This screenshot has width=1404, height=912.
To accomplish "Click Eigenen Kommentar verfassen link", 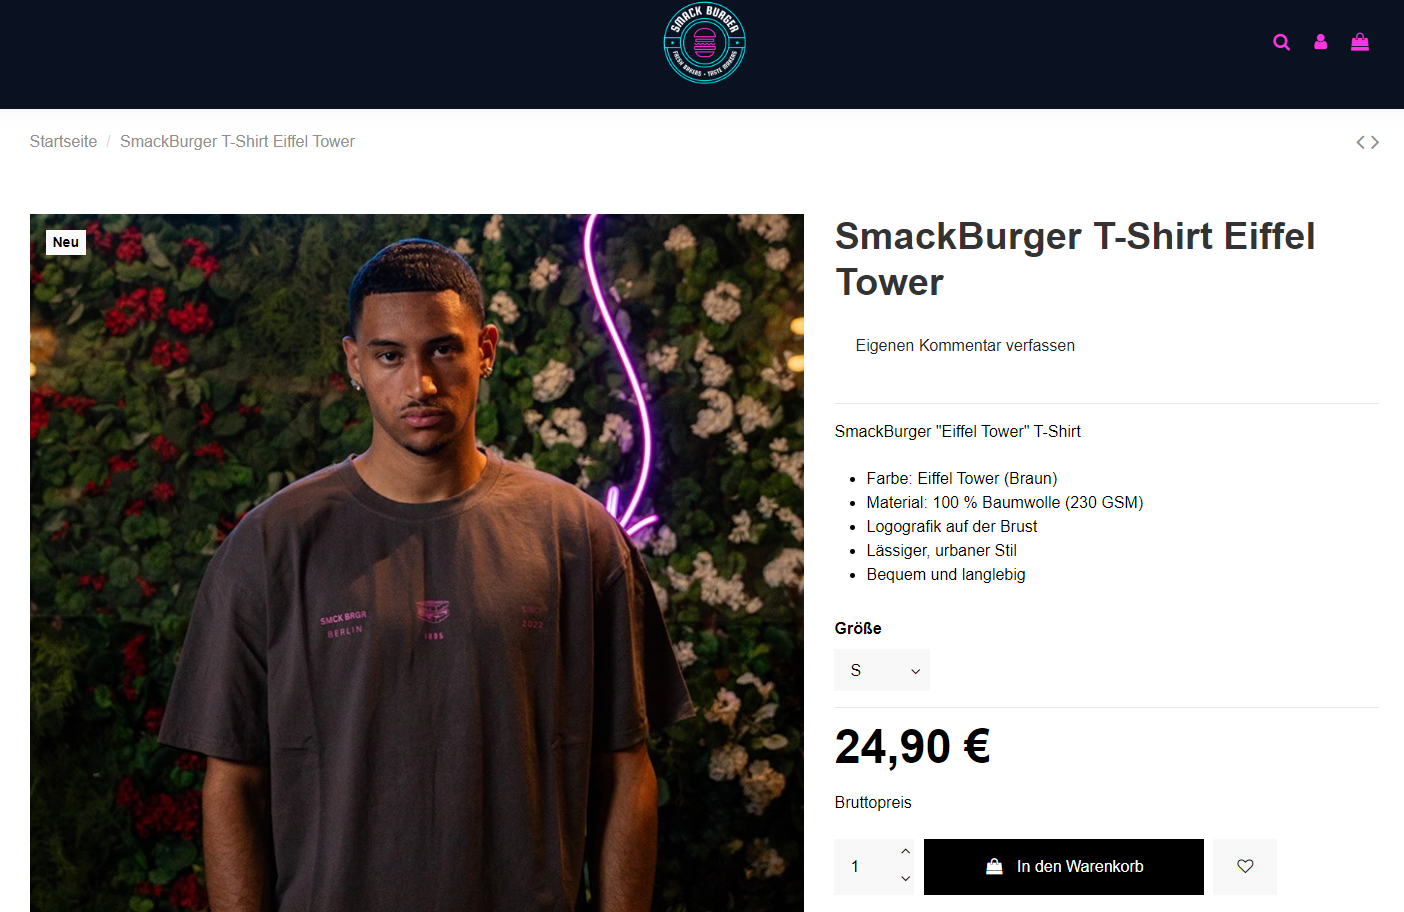I will point(965,345).
